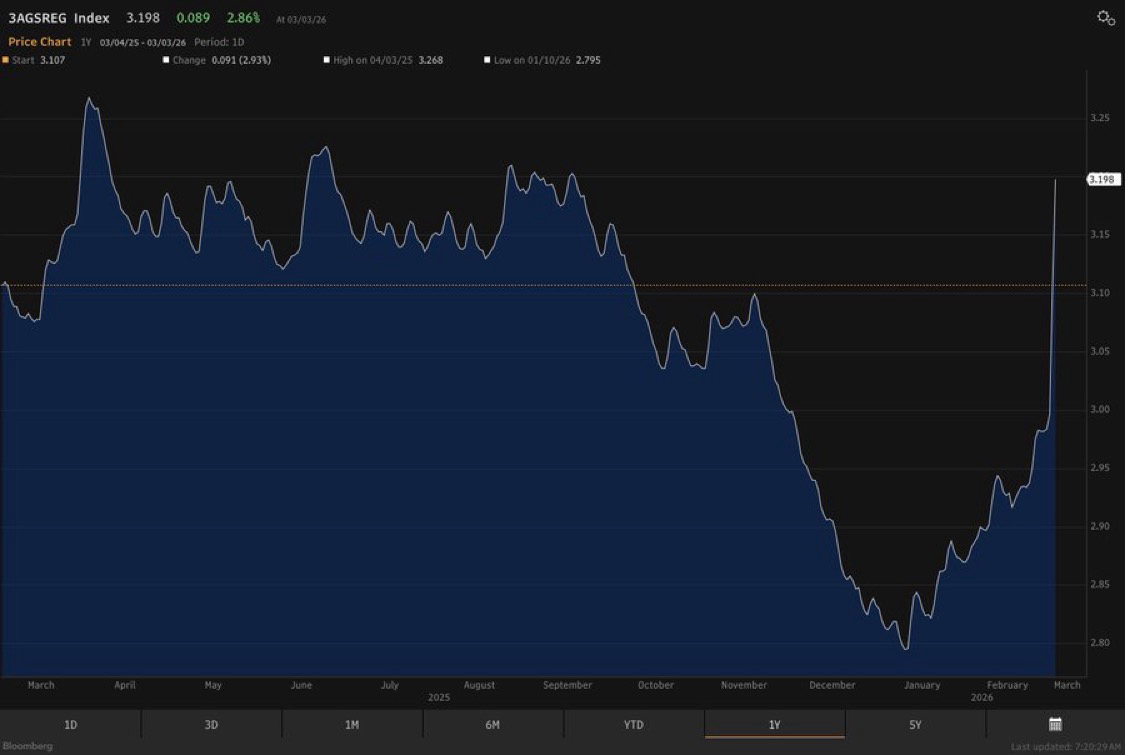Open the Period: 1D selector
Screen dimensions: 1125x755
point(219,42)
